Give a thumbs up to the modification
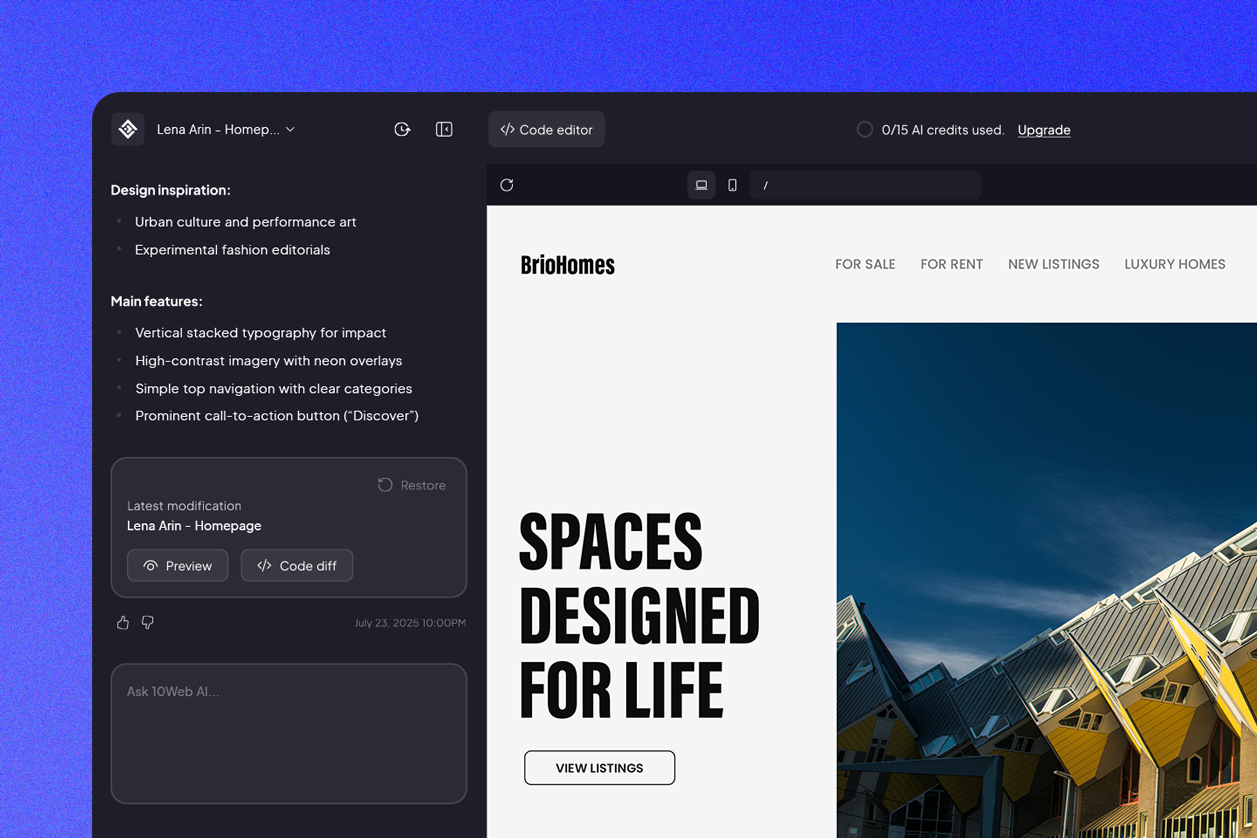The image size is (1257, 838). (122, 622)
